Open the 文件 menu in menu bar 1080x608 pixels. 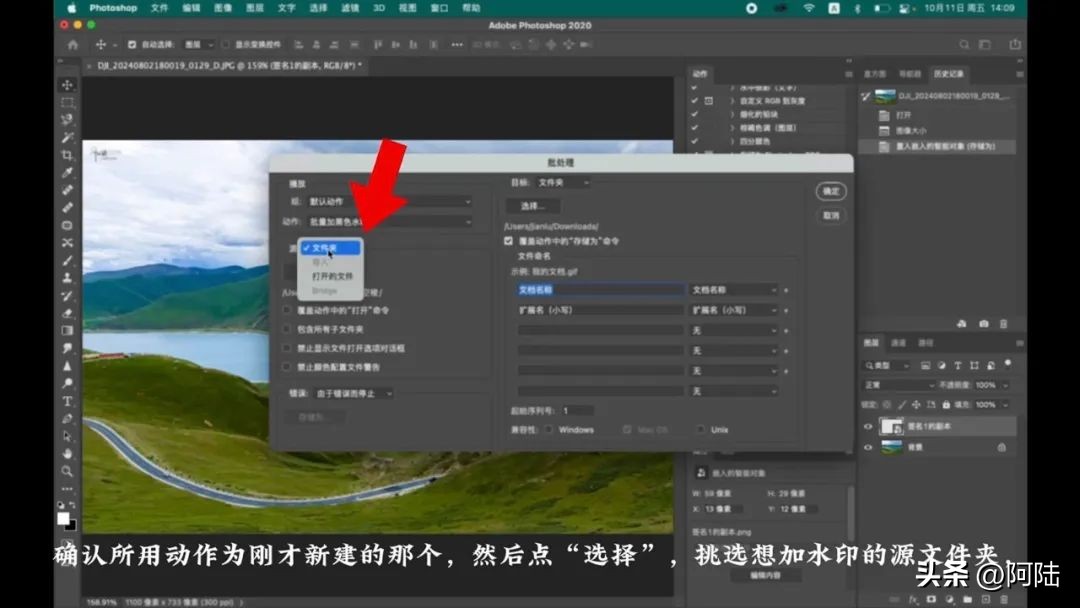point(159,8)
